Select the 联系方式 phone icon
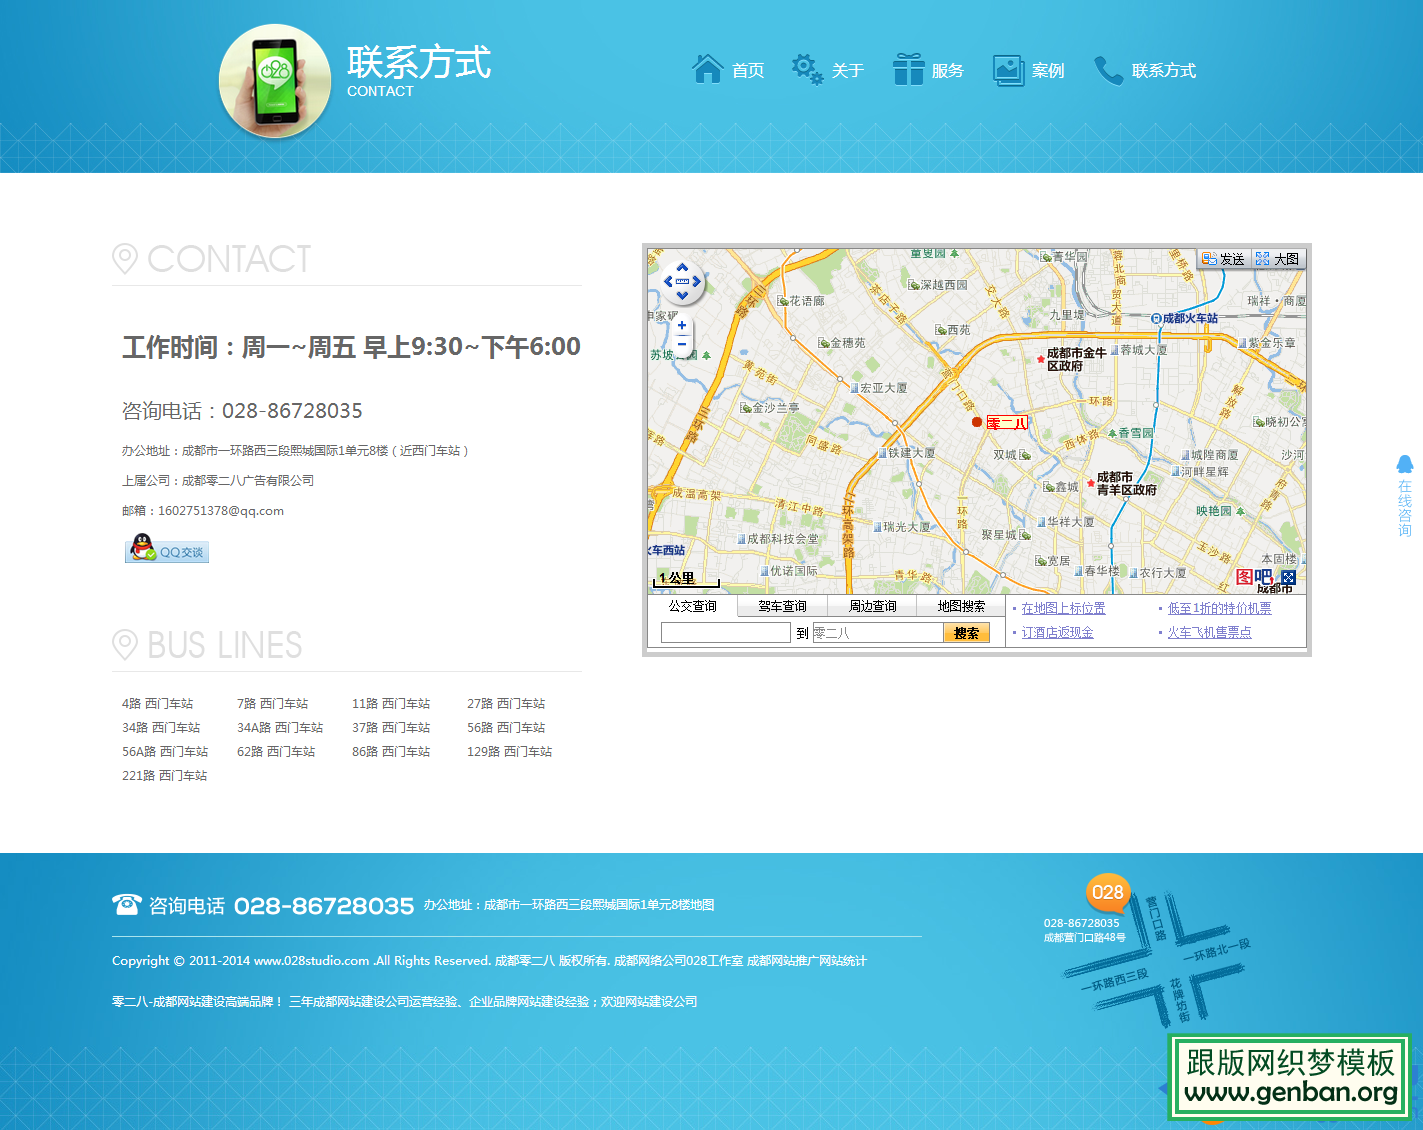The width and height of the screenshot is (1423, 1130). (1108, 70)
